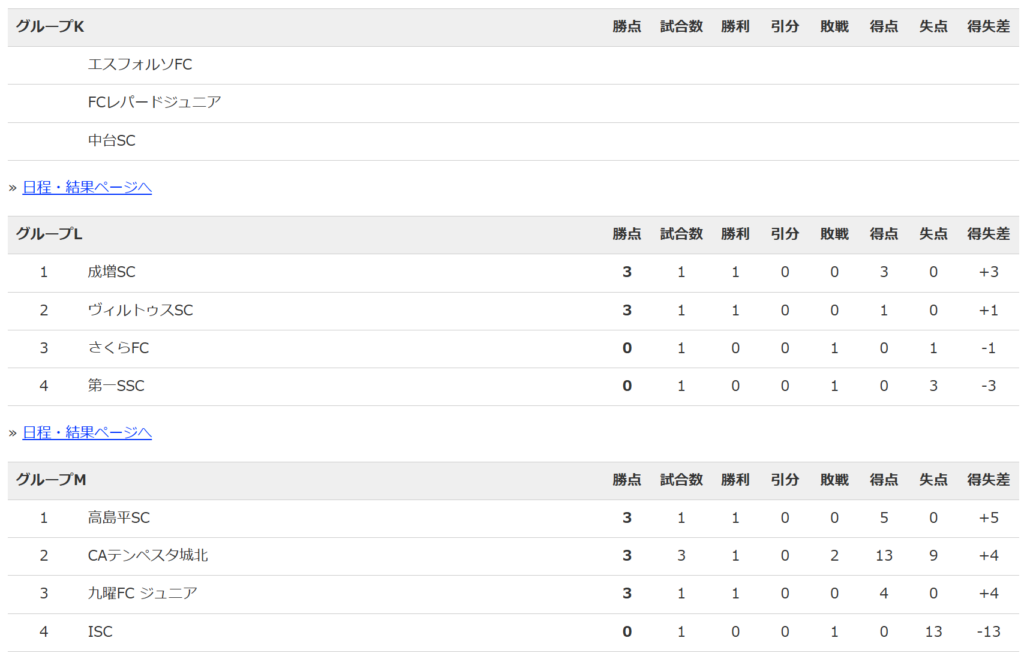This screenshot has height=659, width=1024.
Task: Click the 中台SC team name
Action: point(111,141)
